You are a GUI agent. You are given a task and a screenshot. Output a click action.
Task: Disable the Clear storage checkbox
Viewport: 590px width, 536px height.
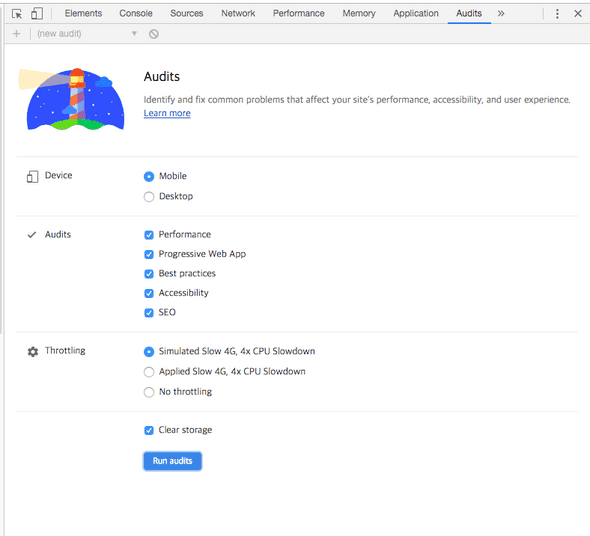149,430
